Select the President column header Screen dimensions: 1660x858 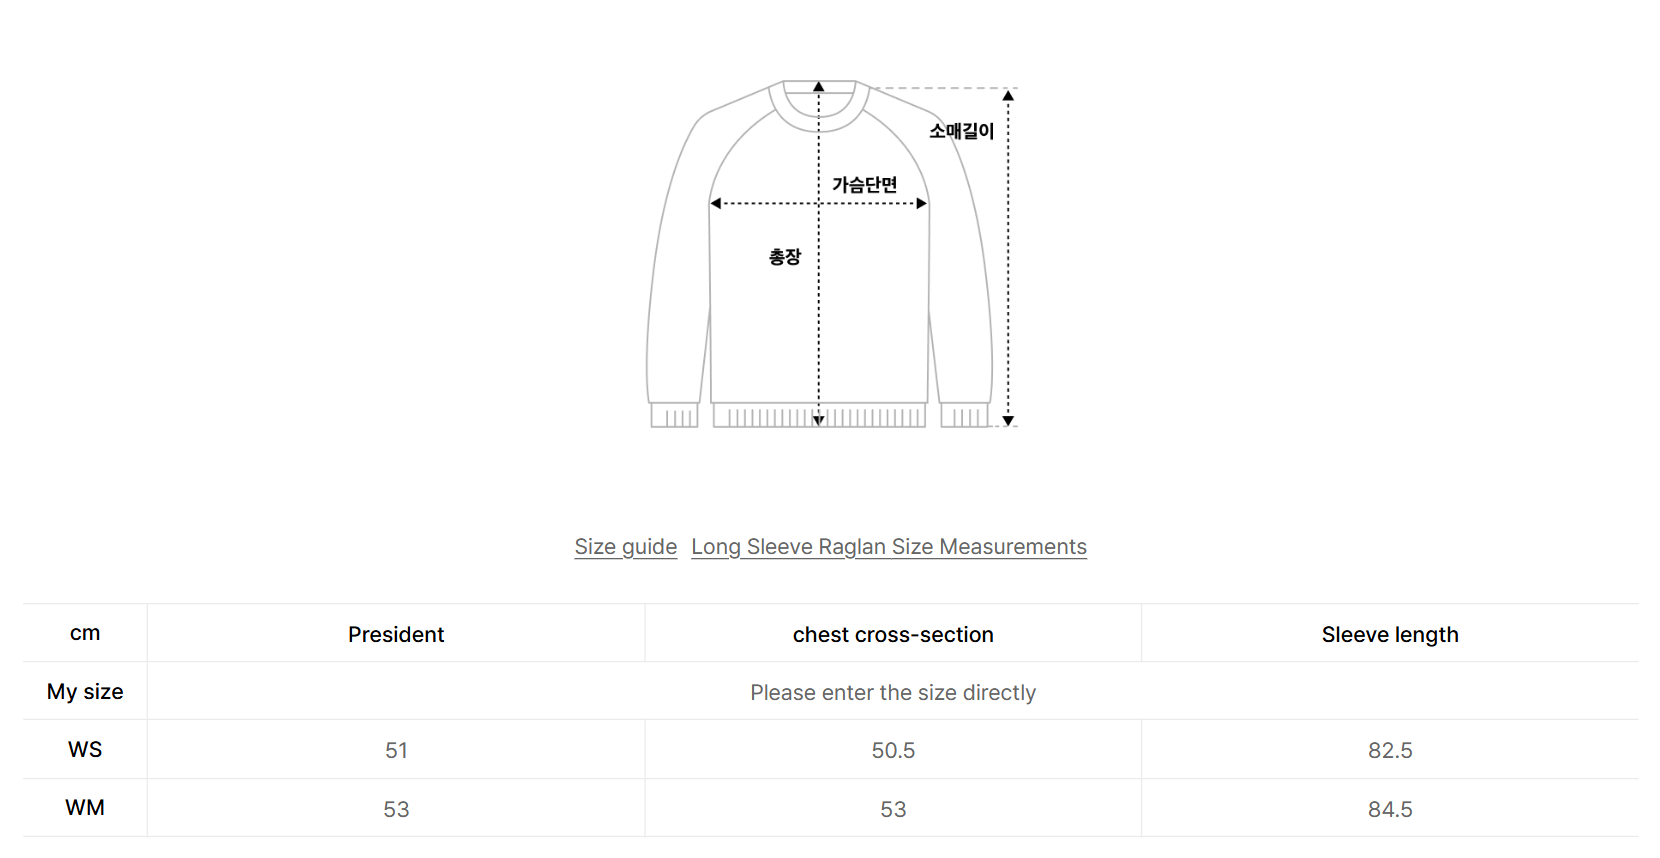pos(396,634)
